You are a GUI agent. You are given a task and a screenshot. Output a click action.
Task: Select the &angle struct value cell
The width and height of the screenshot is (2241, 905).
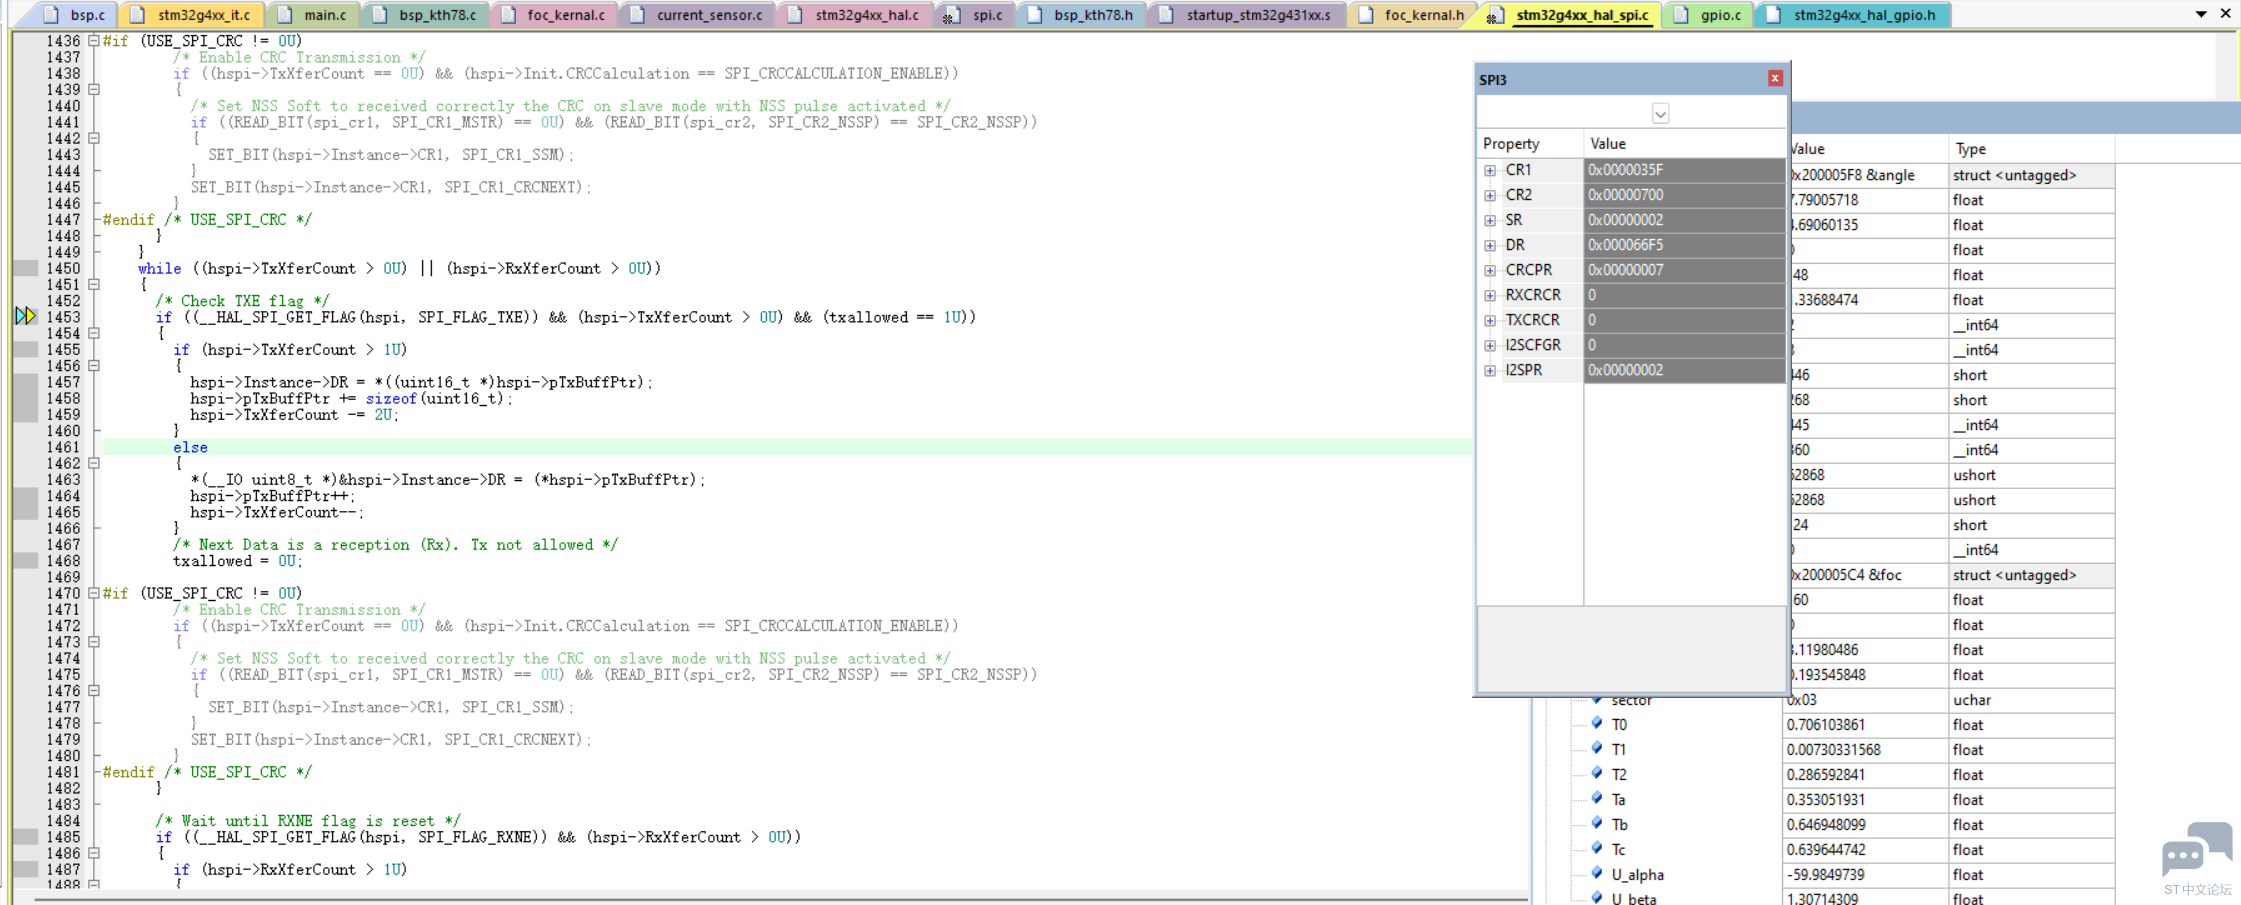1868,175
